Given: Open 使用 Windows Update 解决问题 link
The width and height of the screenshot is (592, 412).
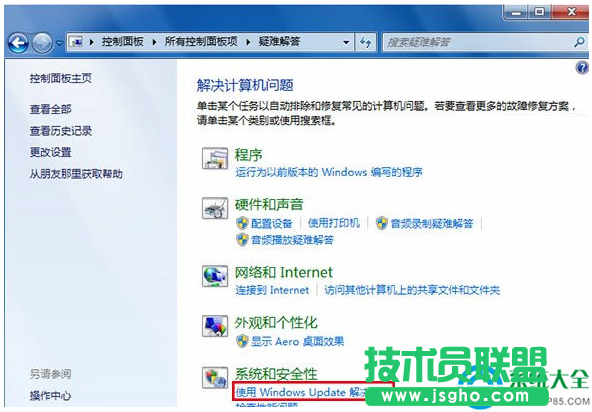Looking at the screenshot, I should coord(300,392).
